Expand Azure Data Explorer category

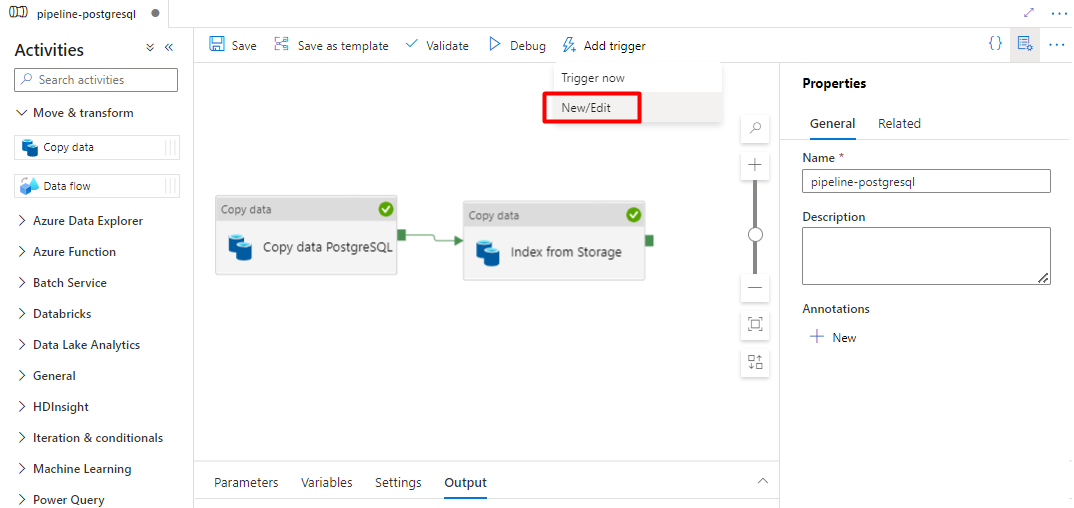click(80, 221)
